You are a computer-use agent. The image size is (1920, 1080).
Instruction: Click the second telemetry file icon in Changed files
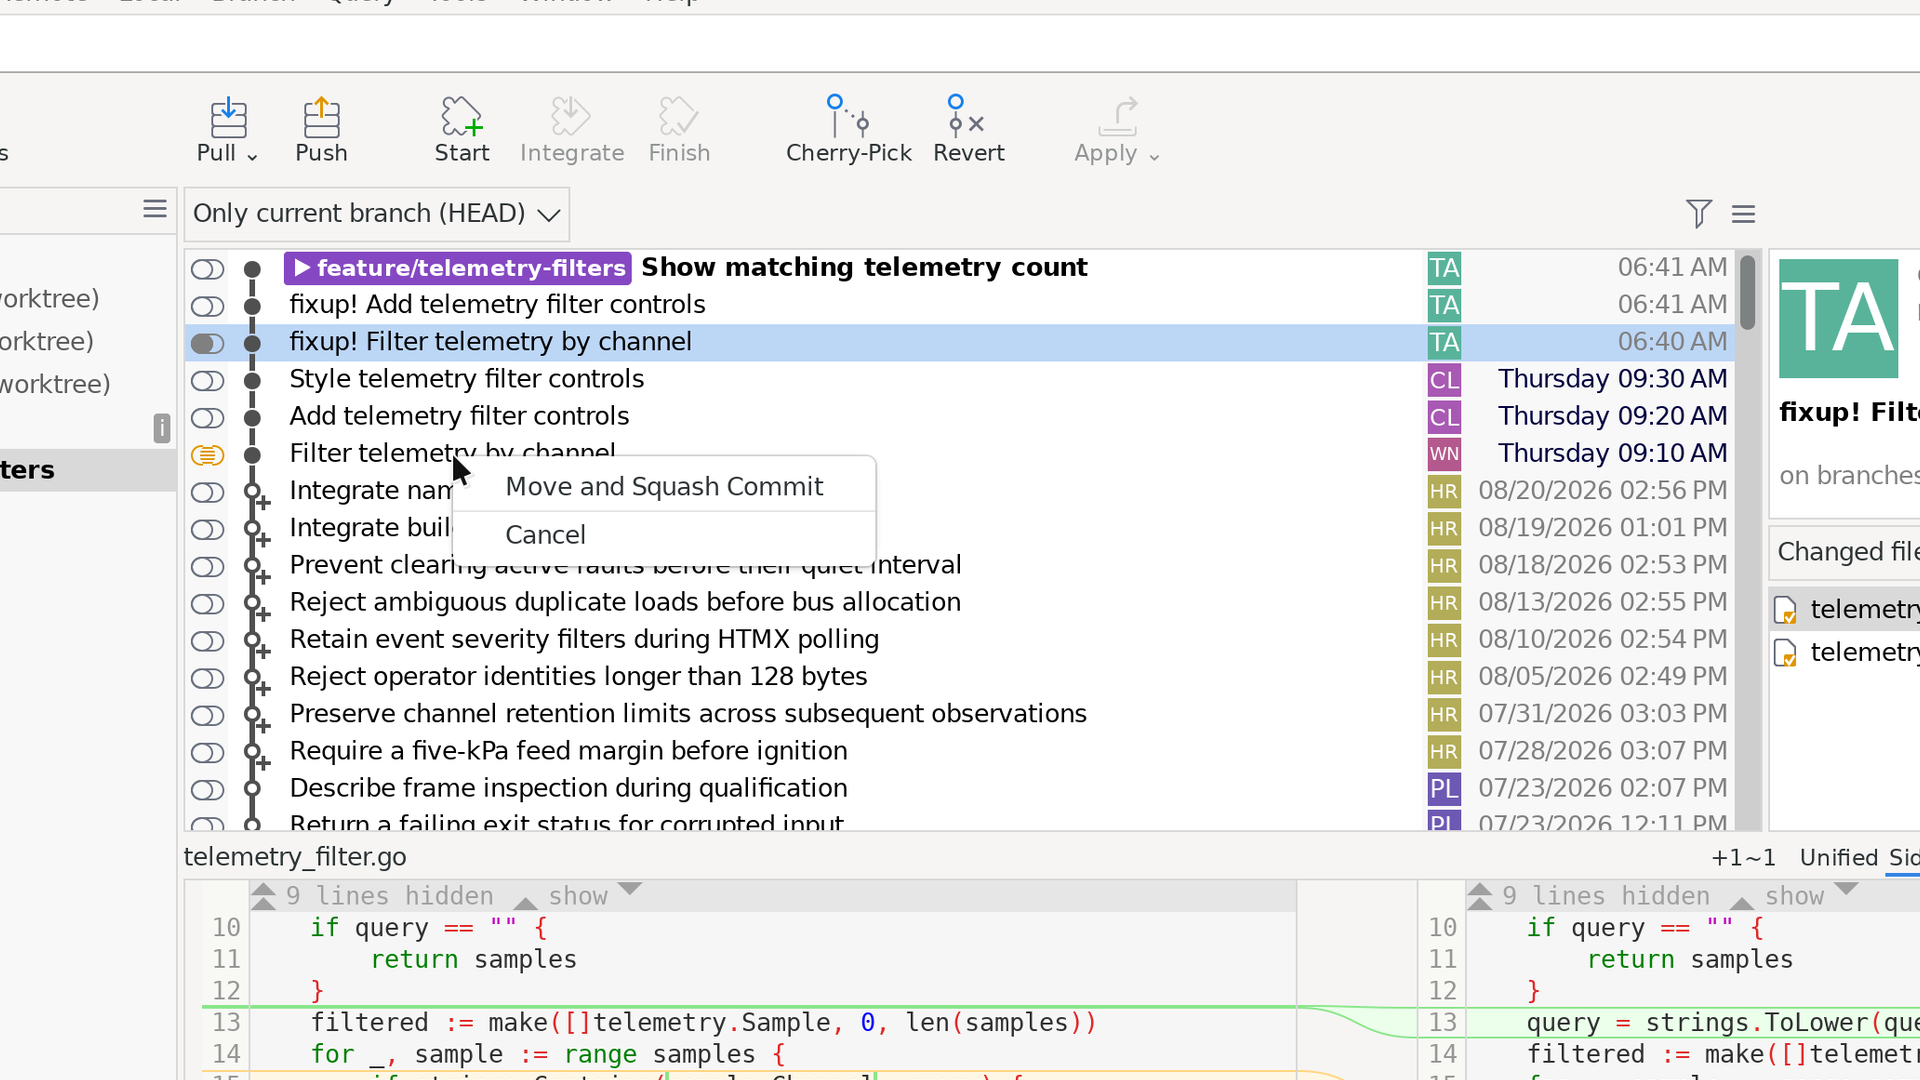point(1785,654)
